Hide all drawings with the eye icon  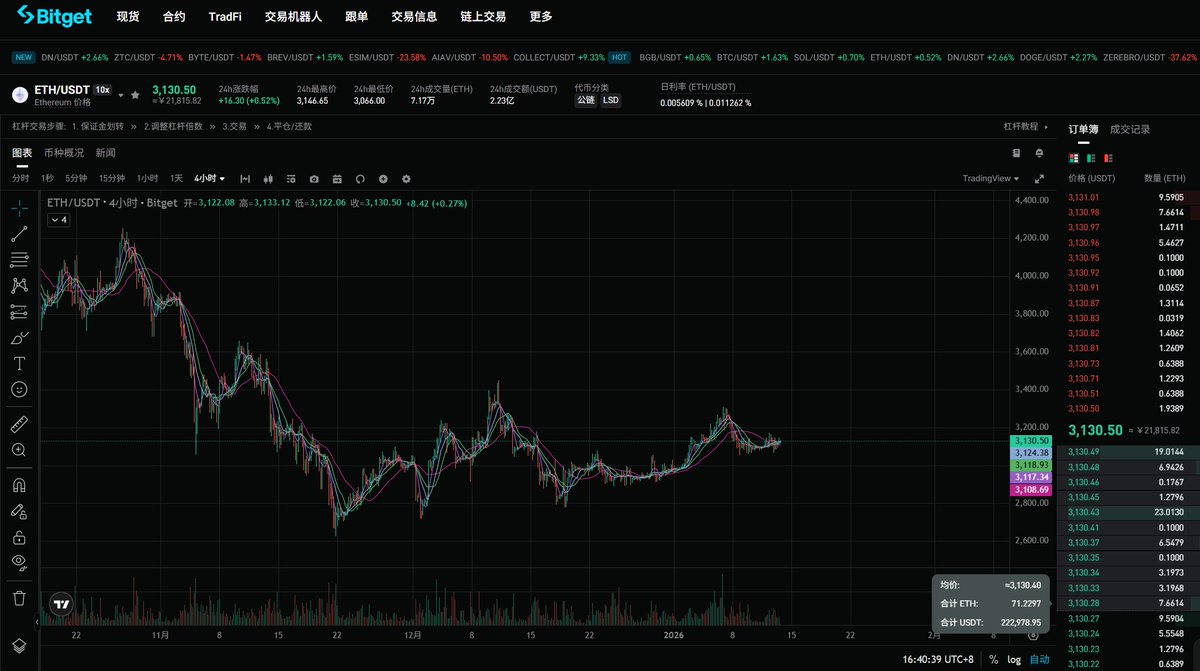[19, 563]
